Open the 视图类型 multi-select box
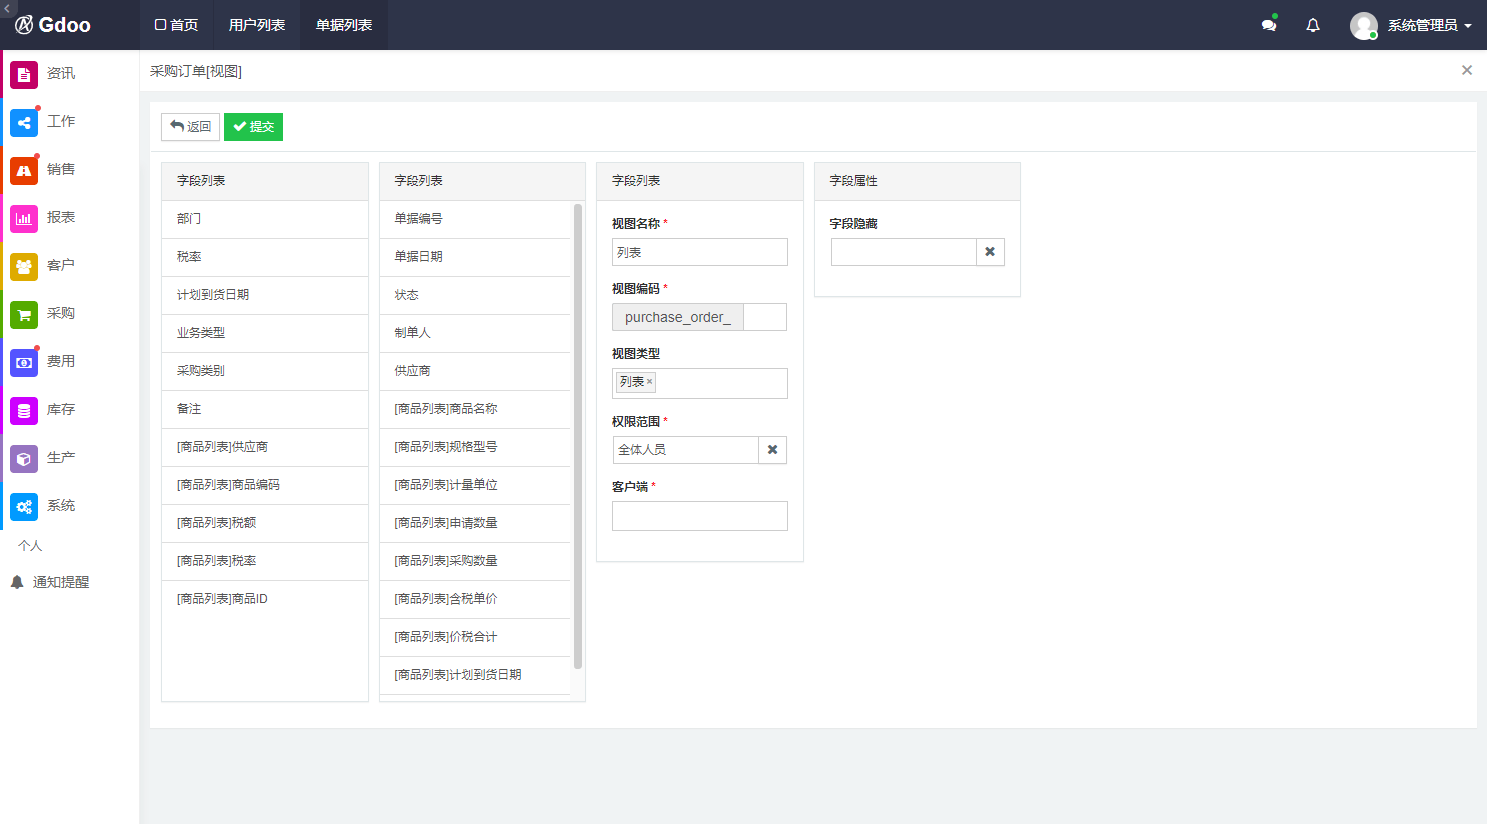The height and width of the screenshot is (824, 1487). point(720,383)
